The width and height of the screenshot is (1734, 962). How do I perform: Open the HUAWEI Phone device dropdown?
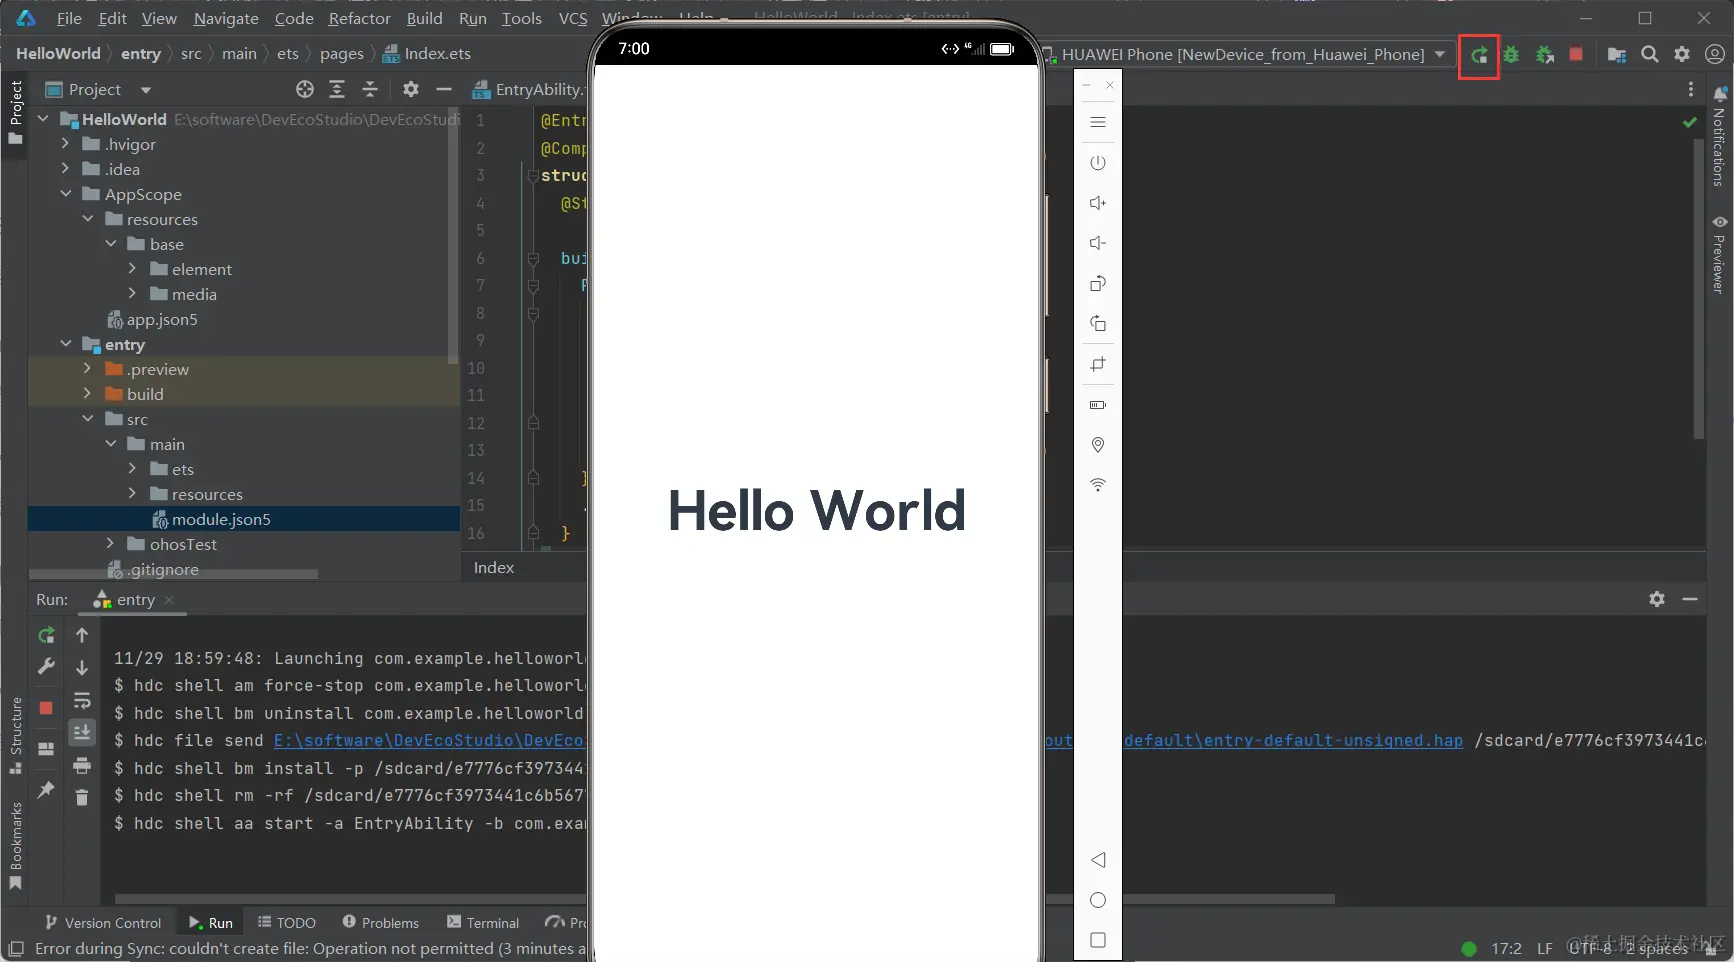coord(1243,55)
